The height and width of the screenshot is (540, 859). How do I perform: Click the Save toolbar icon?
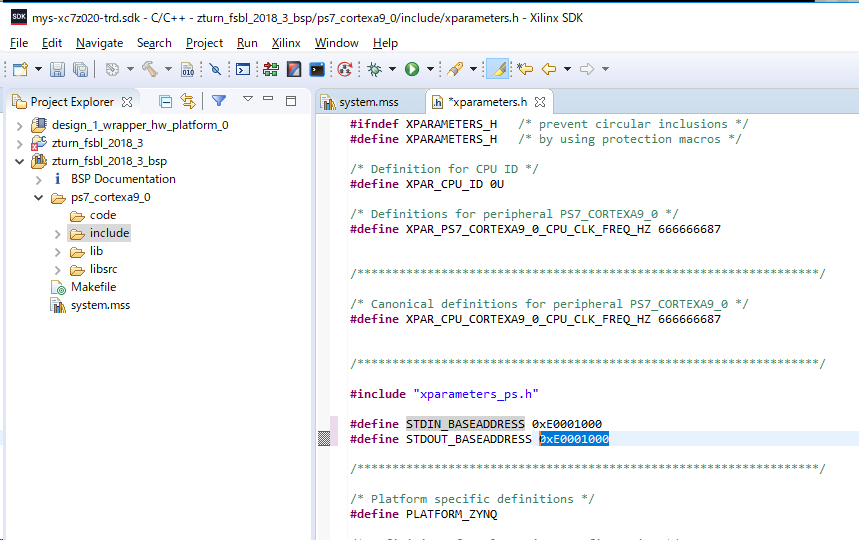[x=57, y=69]
